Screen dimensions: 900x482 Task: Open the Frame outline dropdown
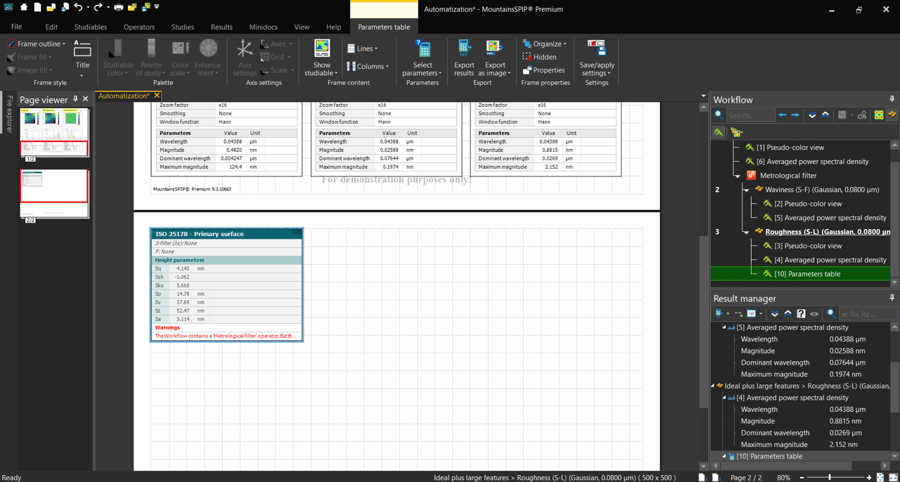(37, 44)
